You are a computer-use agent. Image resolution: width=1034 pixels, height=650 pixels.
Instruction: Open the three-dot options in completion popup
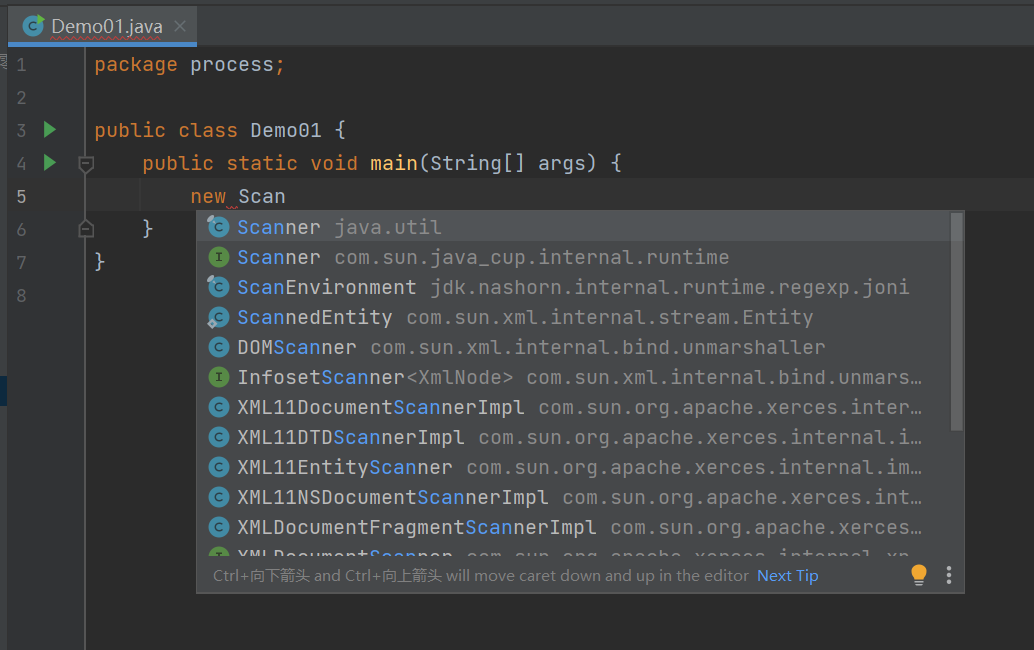click(949, 575)
